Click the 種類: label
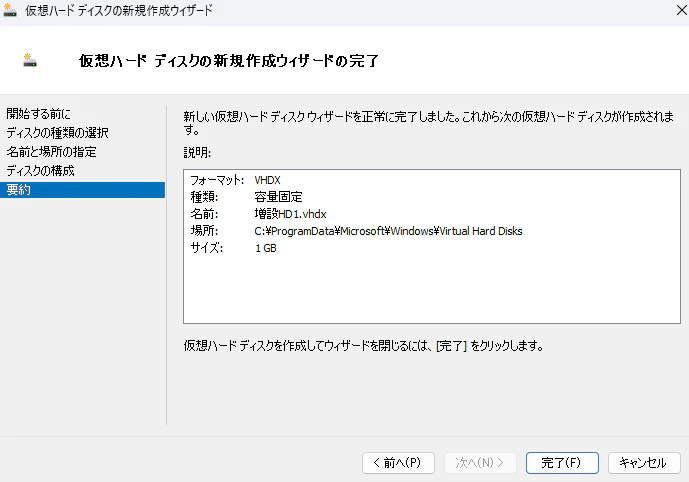This screenshot has height=482, width=689. (204, 197)
